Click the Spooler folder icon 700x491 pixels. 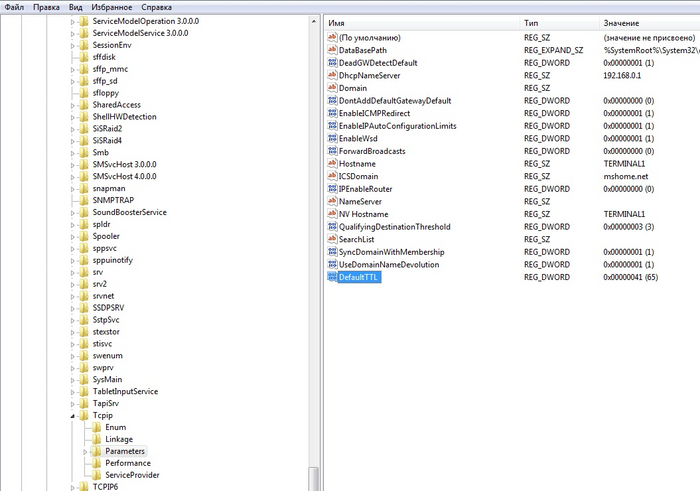(x=83, y=237)
